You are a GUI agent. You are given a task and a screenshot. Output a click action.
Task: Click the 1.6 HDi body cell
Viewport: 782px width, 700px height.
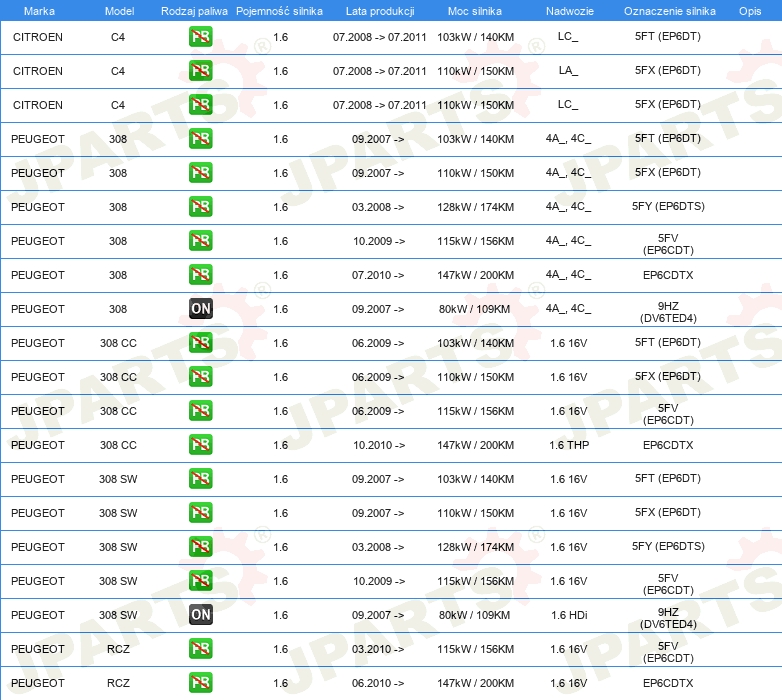(x=568, y=615)
